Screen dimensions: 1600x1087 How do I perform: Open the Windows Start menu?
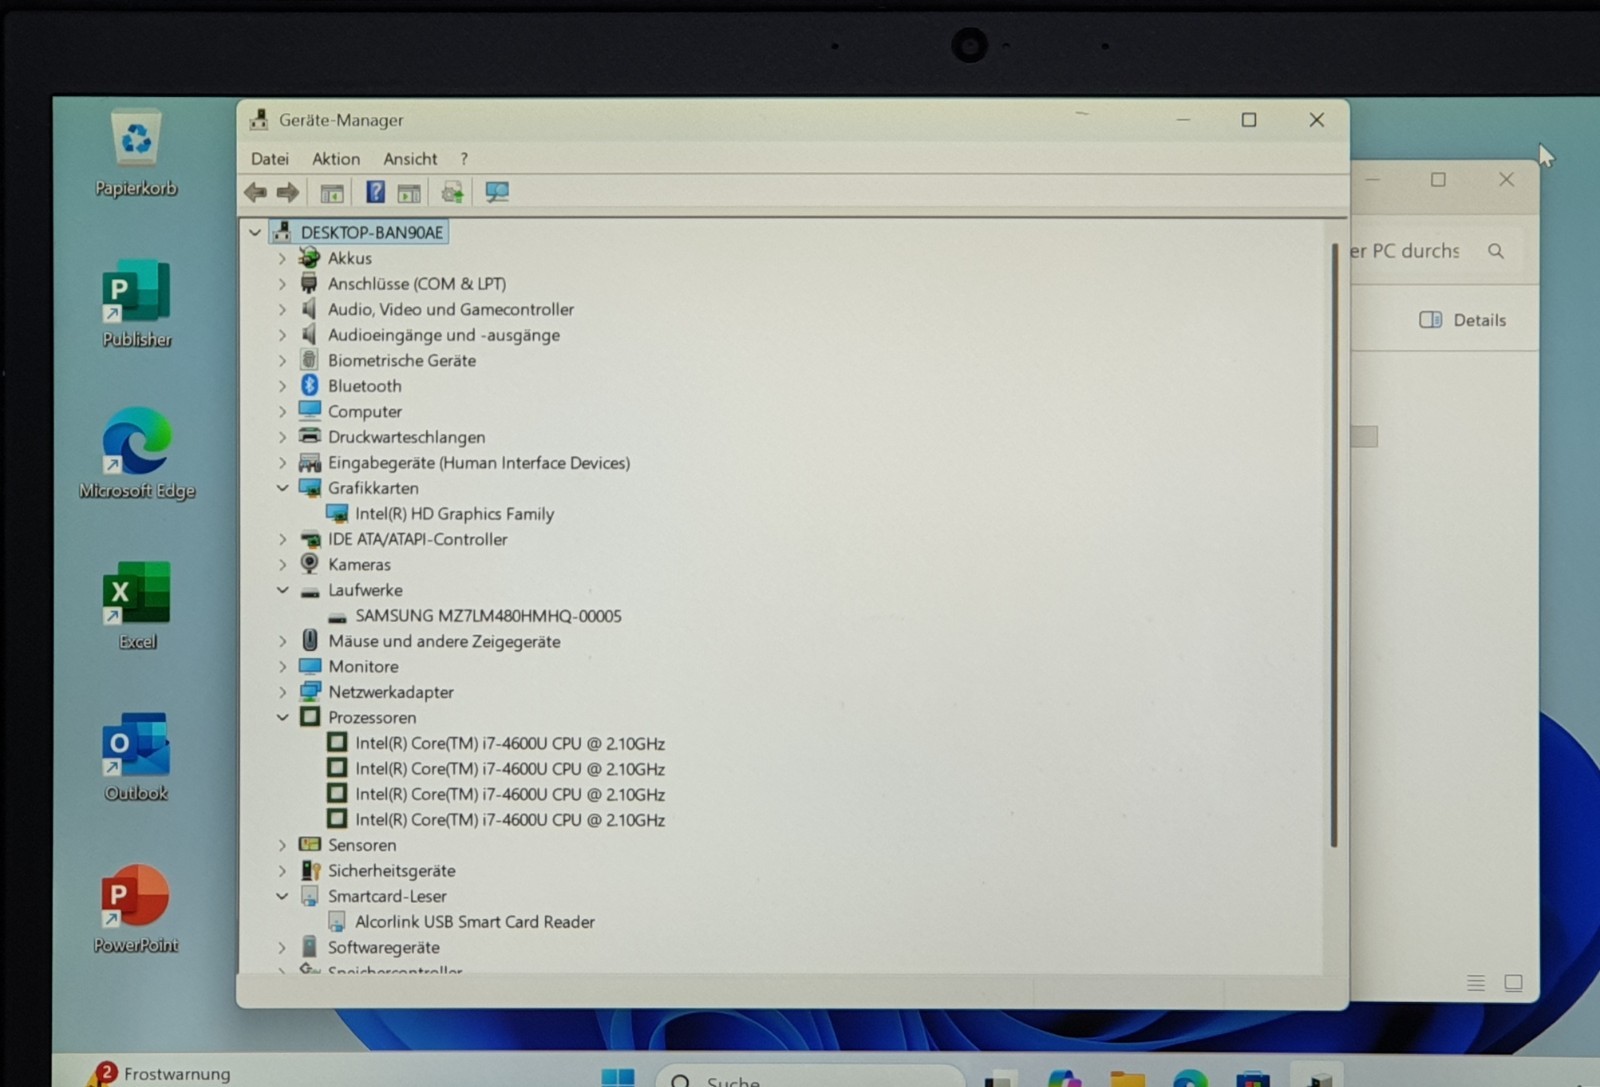[618, 1077]
